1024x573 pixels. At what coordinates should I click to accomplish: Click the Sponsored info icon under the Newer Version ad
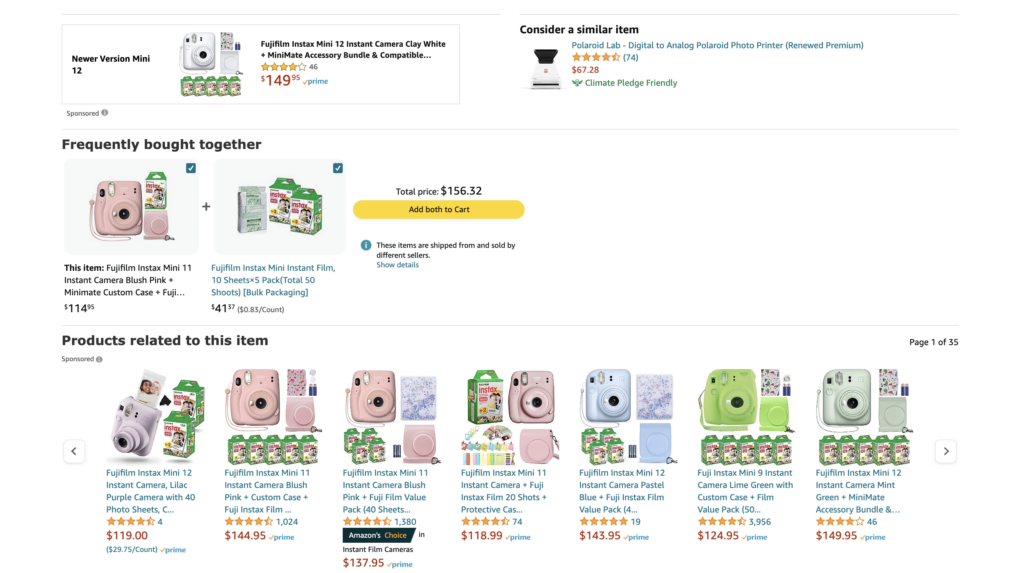(104, 113)
